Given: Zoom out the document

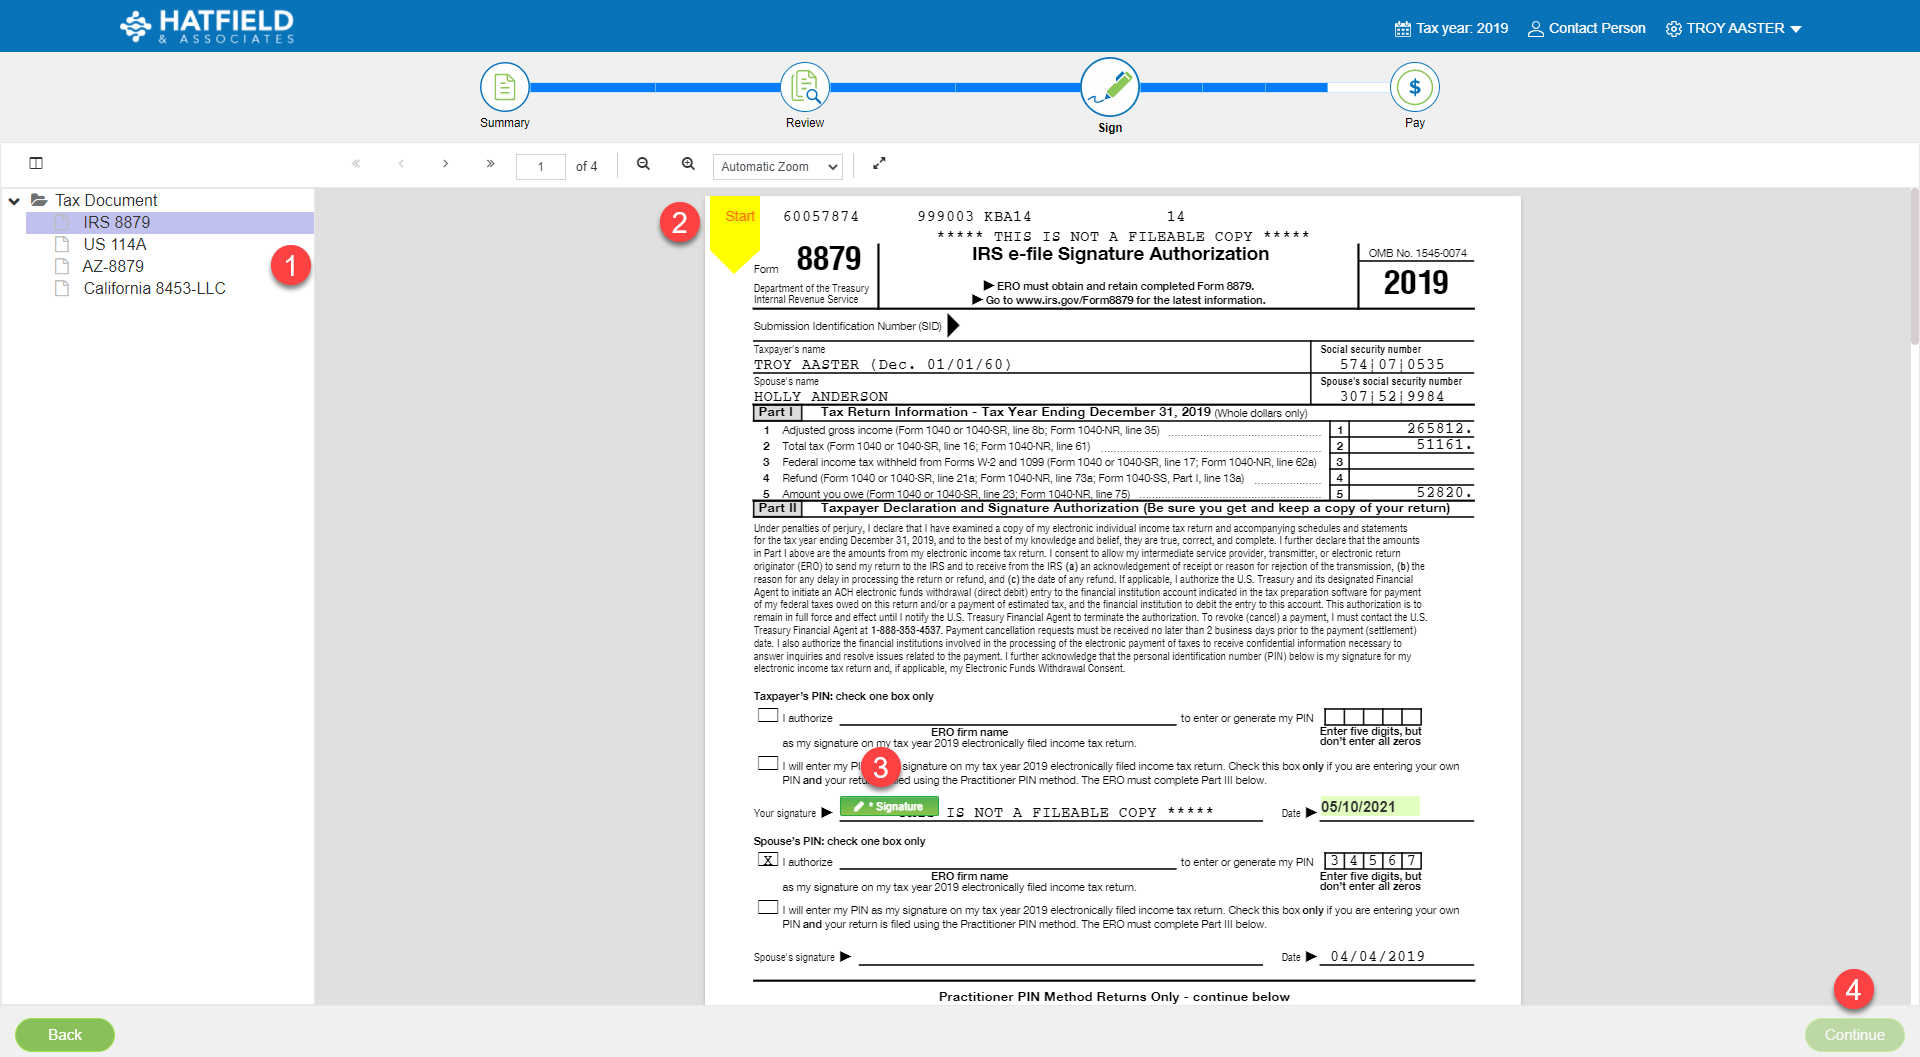Looking at the screenshot, I should click(644, 163).
